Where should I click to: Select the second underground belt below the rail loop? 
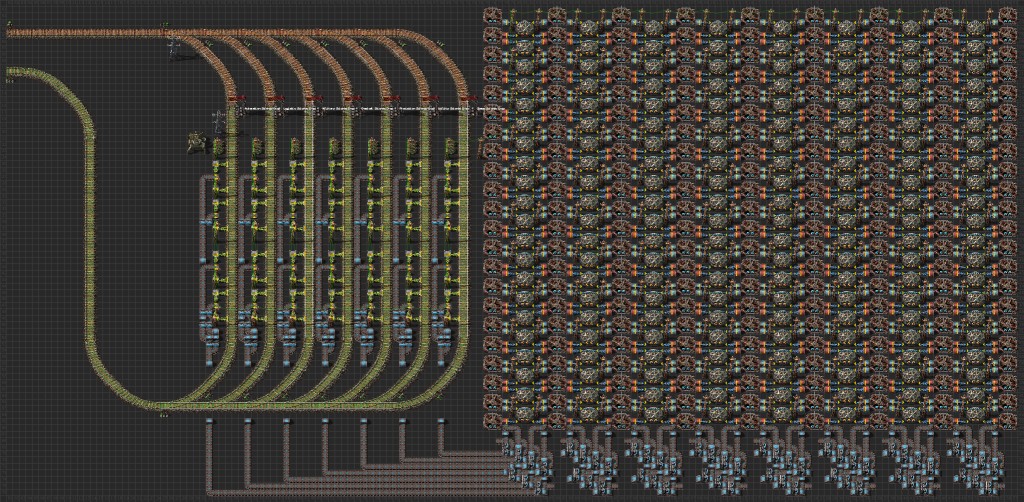(x=248, y=421)
